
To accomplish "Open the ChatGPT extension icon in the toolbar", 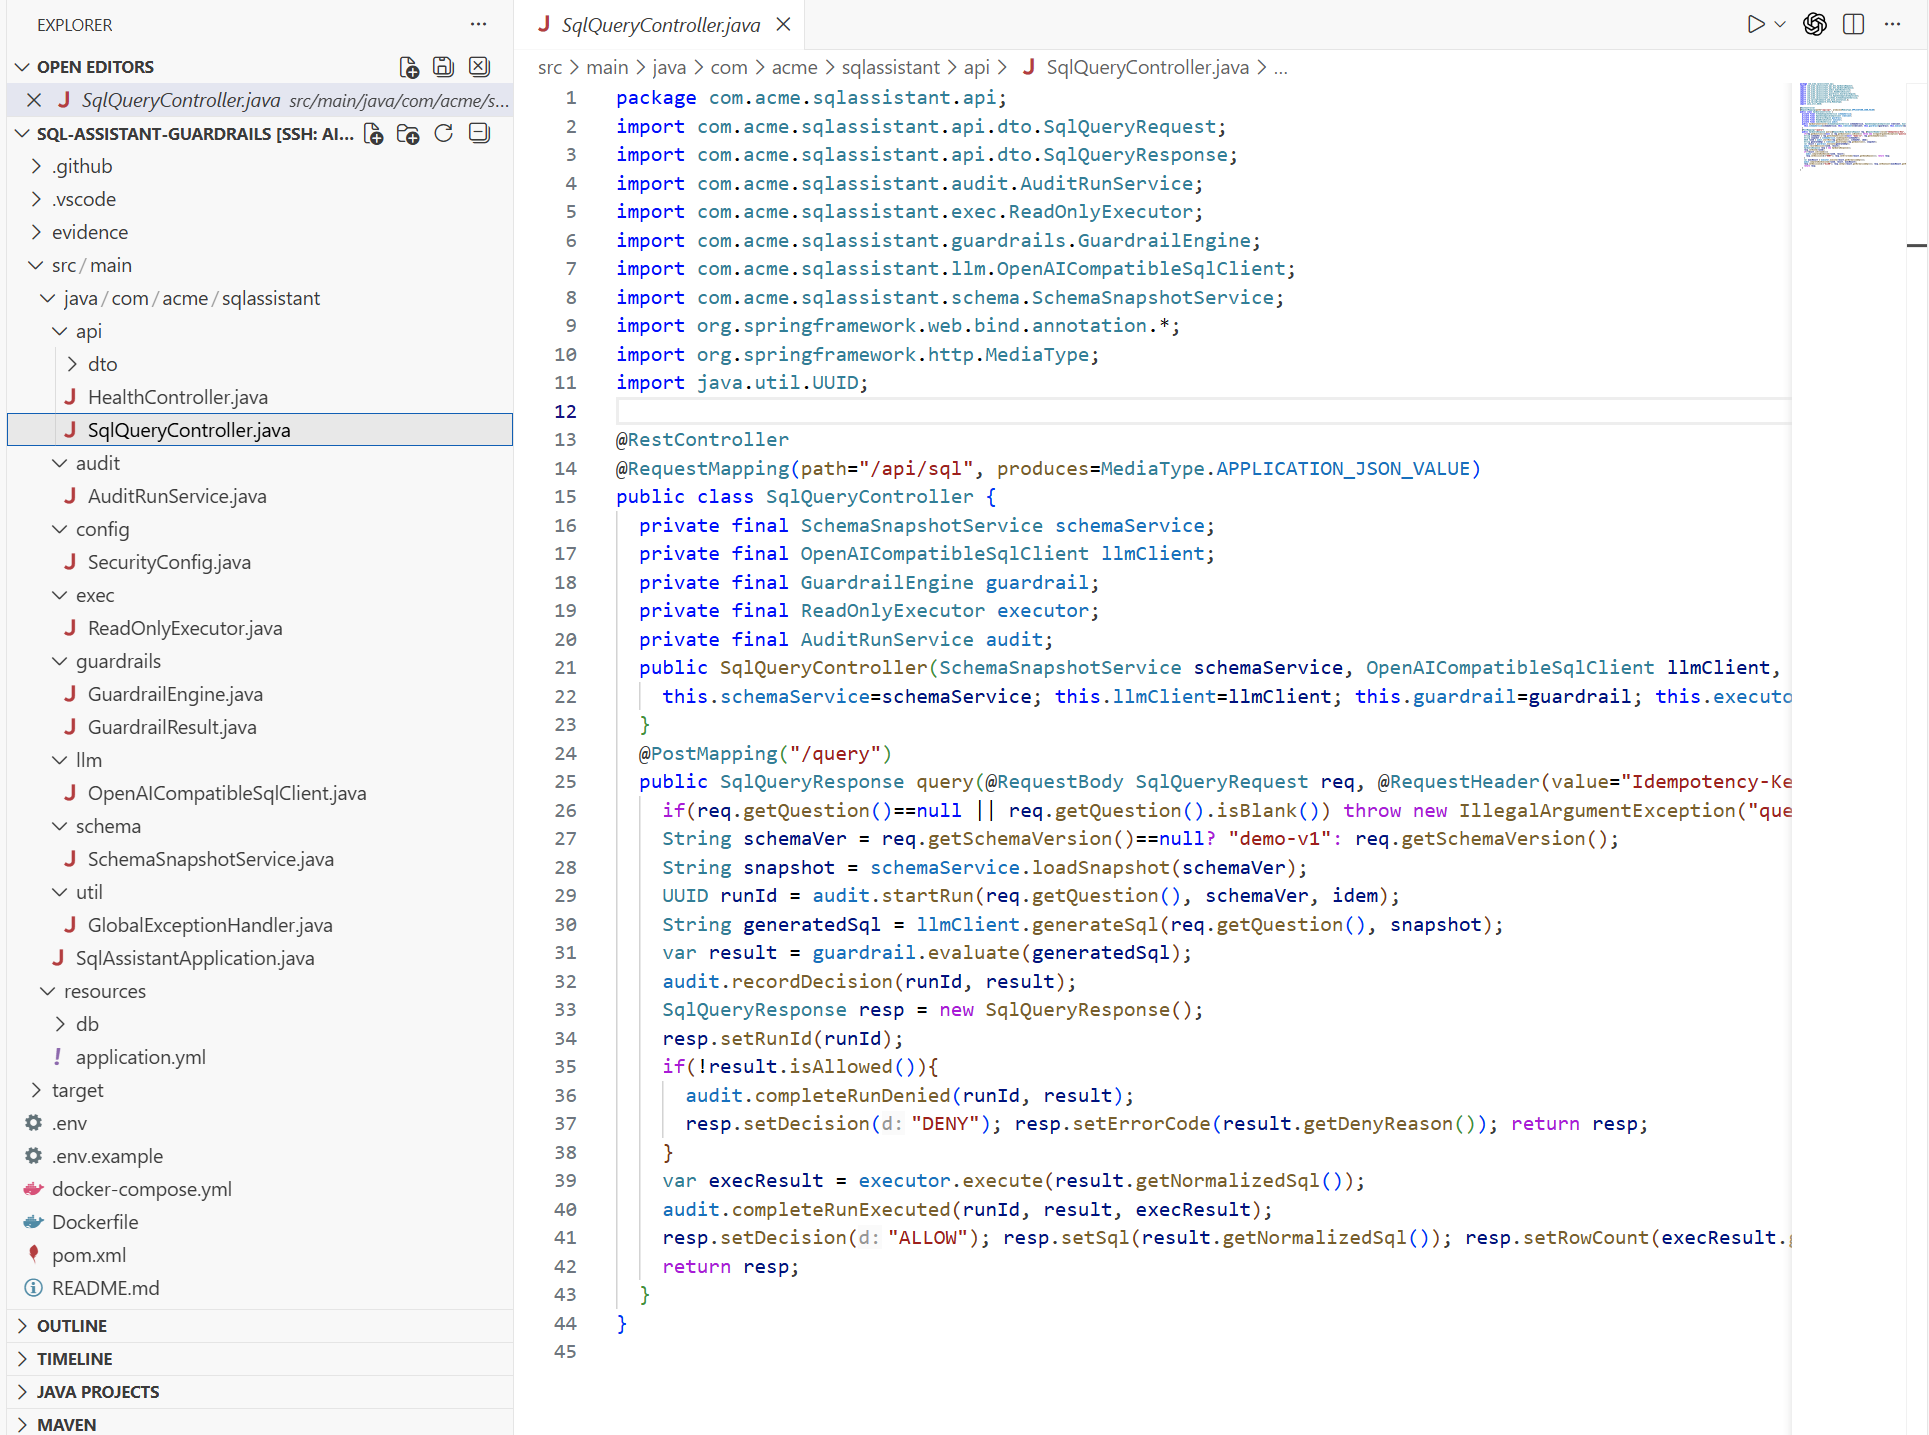I will [x=1815, y=24].
